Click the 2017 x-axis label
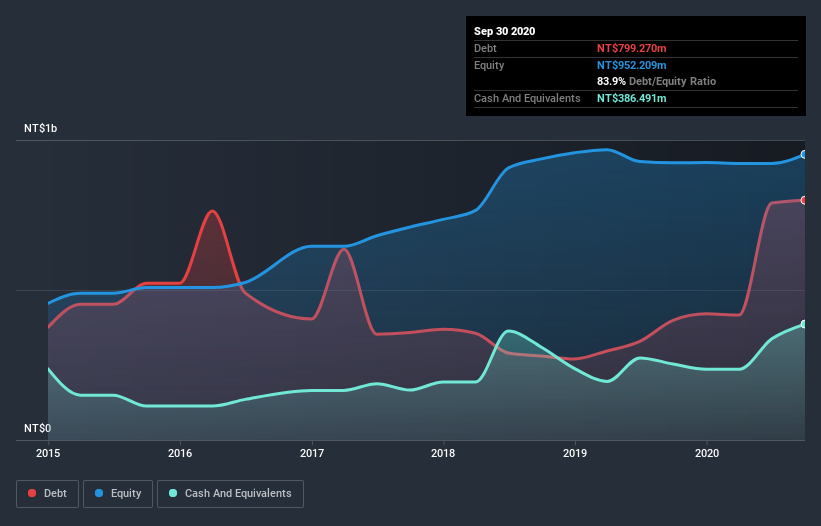Viewport: 821px width, 526px height. (x=312, y=453)
